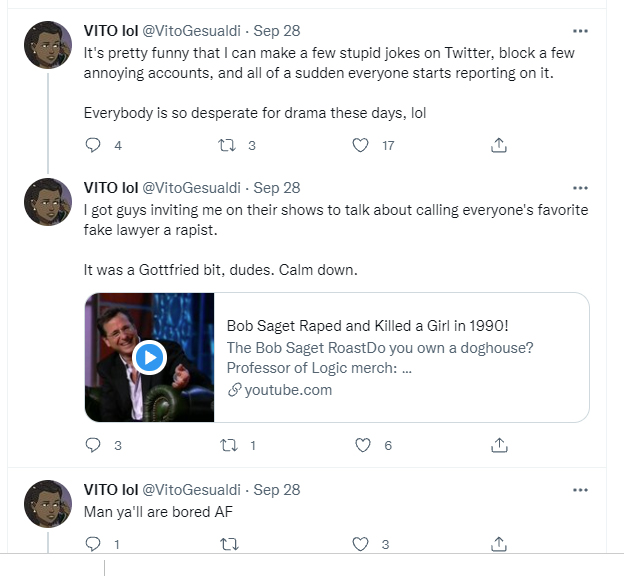Reply to the 'bored AF' tweet
This screenshot has width=624, height=576.
[94, 545]
